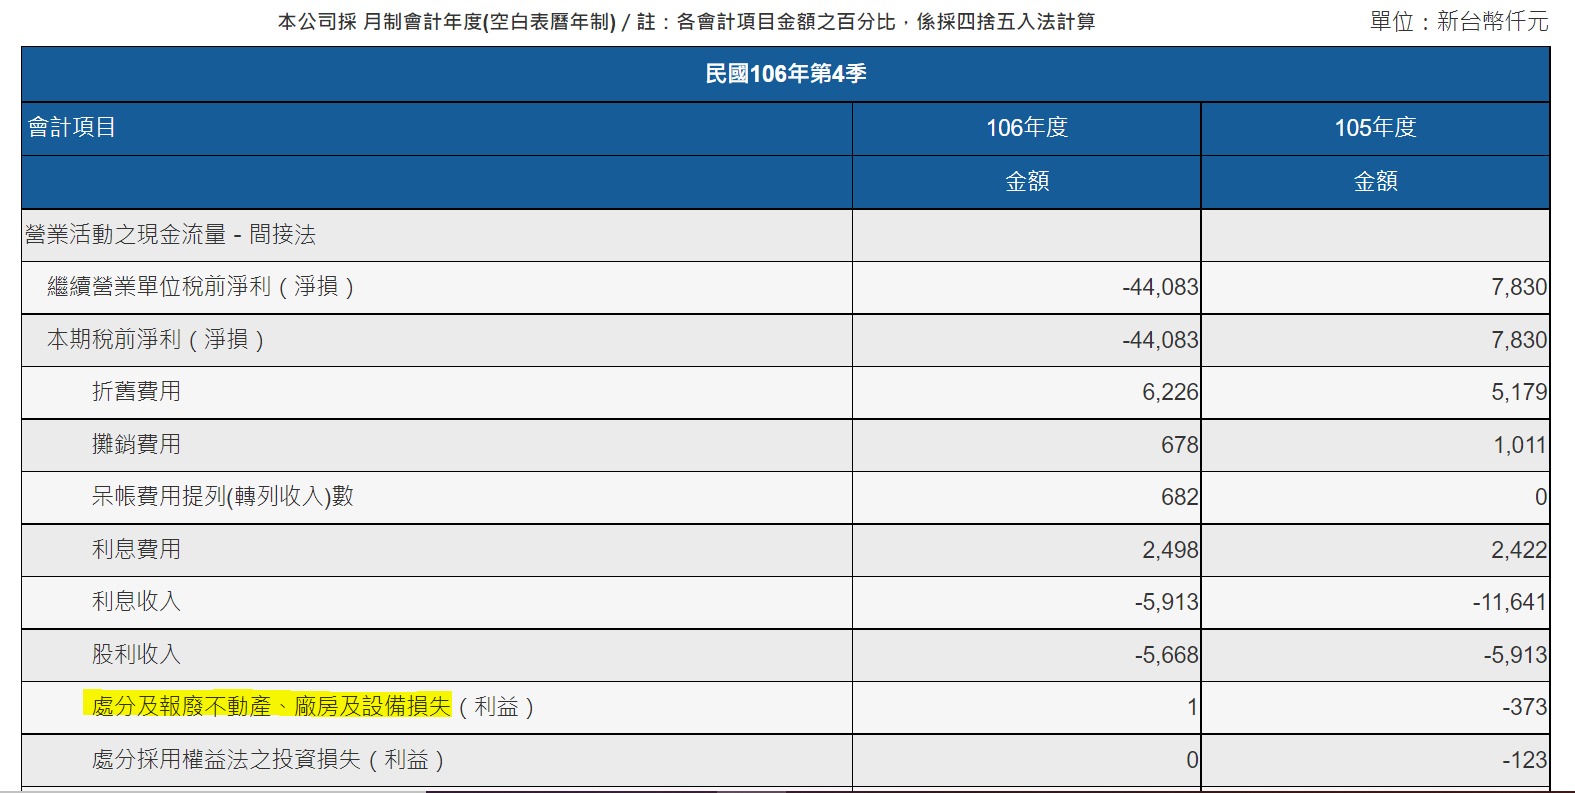Click the 攤銷費用 value 678

point(1179,445)
